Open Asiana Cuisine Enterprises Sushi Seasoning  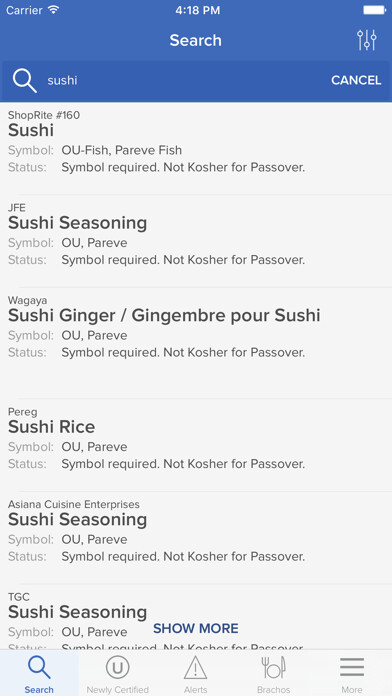(x=196, y=538)
